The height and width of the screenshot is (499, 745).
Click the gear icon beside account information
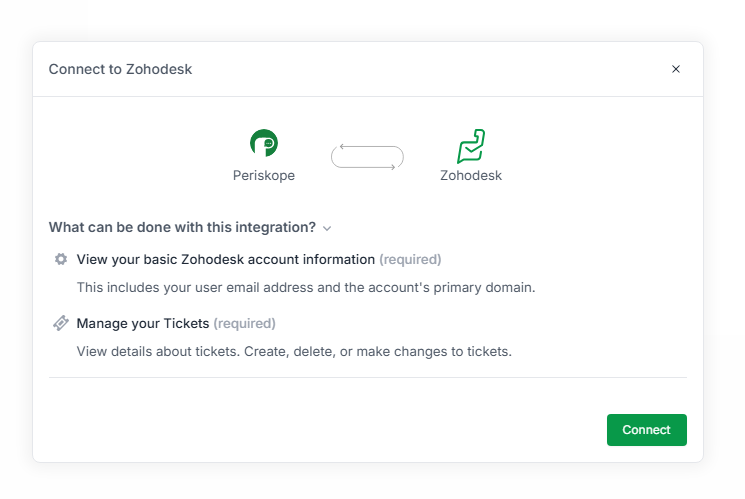[61, 259]
